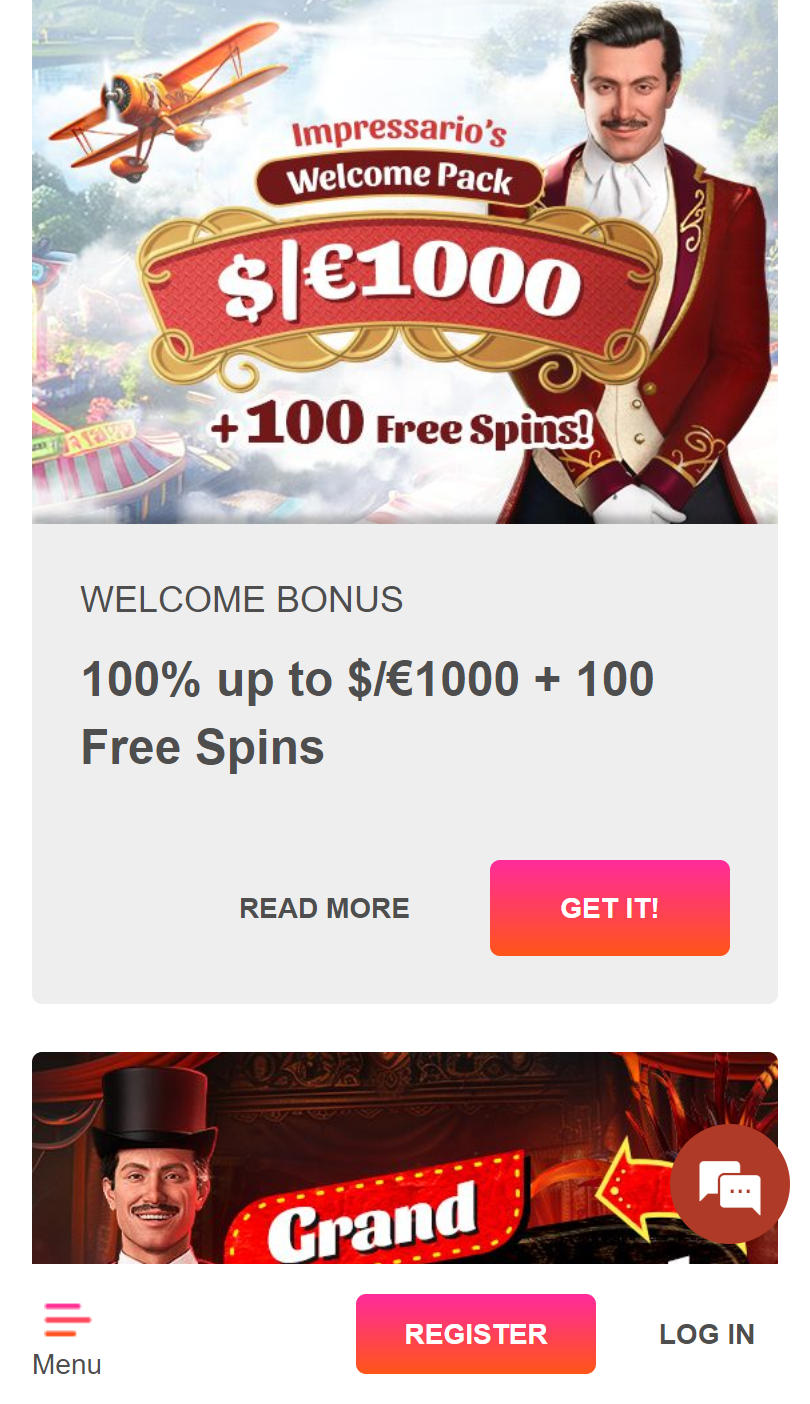The width and height of the screenshot is (810, 1404).
Task: Click the +100 Free Spins! banner text
Action: pos(402,427)
